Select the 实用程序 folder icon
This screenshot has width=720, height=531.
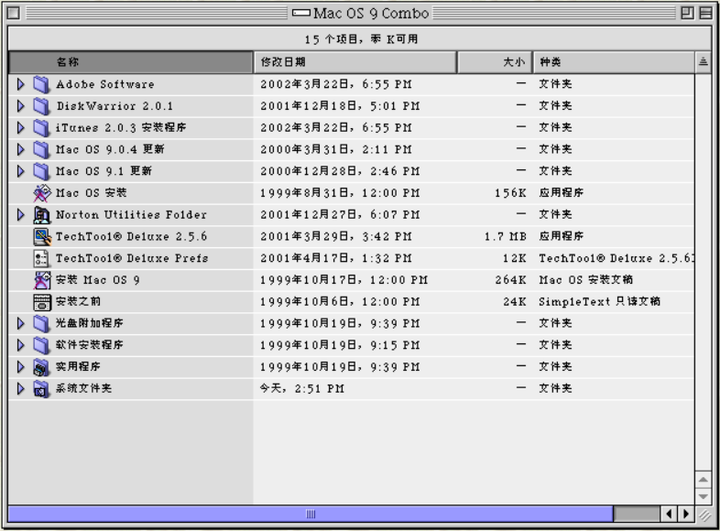41,367
